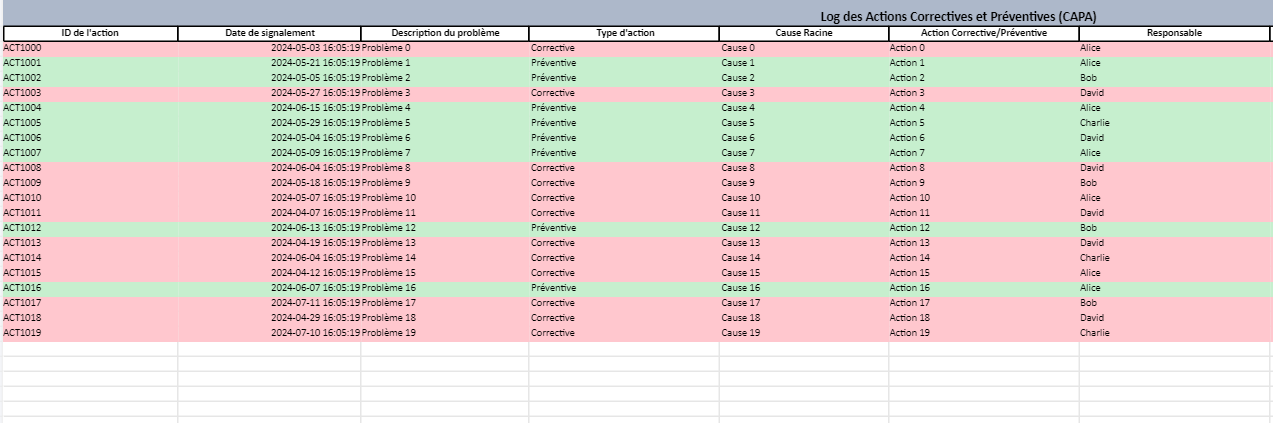Select the 'Responsable' column header
Viewport: 1273px width, 423px height.
point(1175,33)
